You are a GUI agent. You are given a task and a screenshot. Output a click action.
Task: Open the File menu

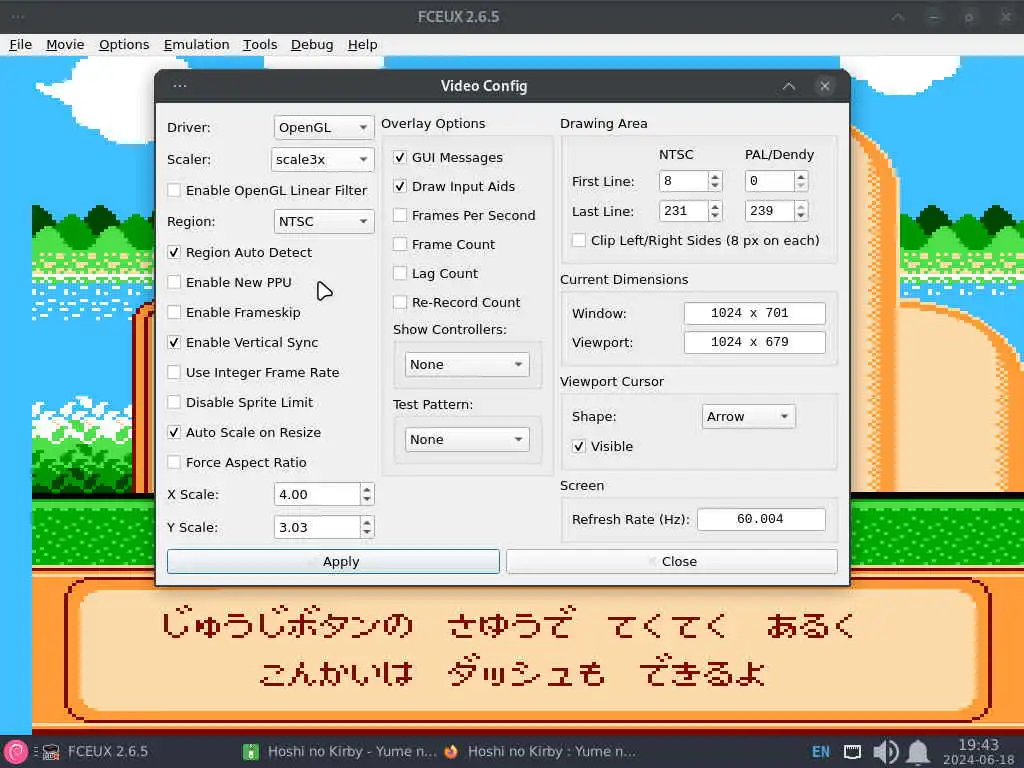point(20,44)
